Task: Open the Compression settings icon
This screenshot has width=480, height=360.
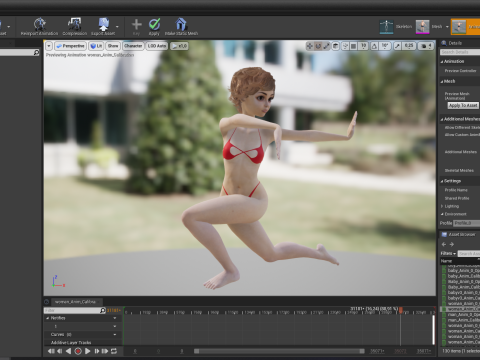Action: coord(74,24)
